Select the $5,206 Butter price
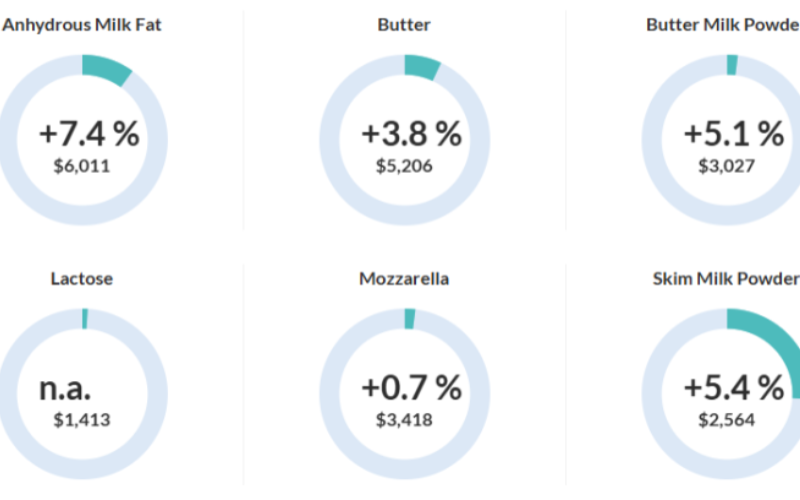This screenshot has height=500, width=800. [404, 165]
